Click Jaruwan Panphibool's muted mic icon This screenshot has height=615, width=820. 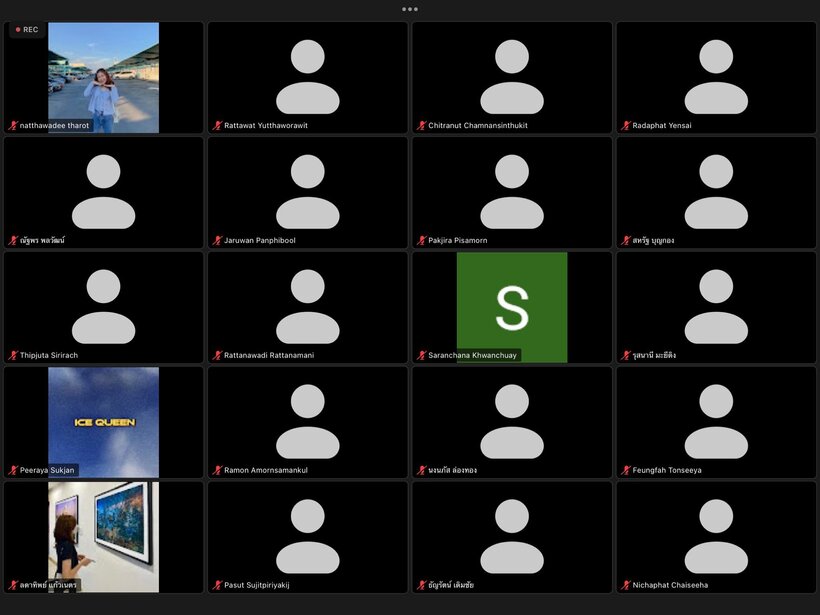tap(217, 241)
